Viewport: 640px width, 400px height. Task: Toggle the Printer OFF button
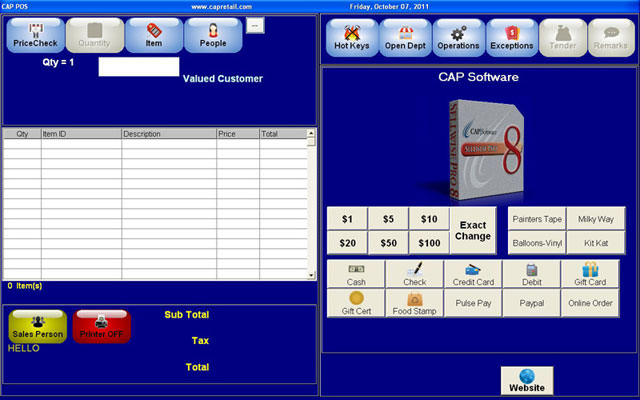click(101, 326)
